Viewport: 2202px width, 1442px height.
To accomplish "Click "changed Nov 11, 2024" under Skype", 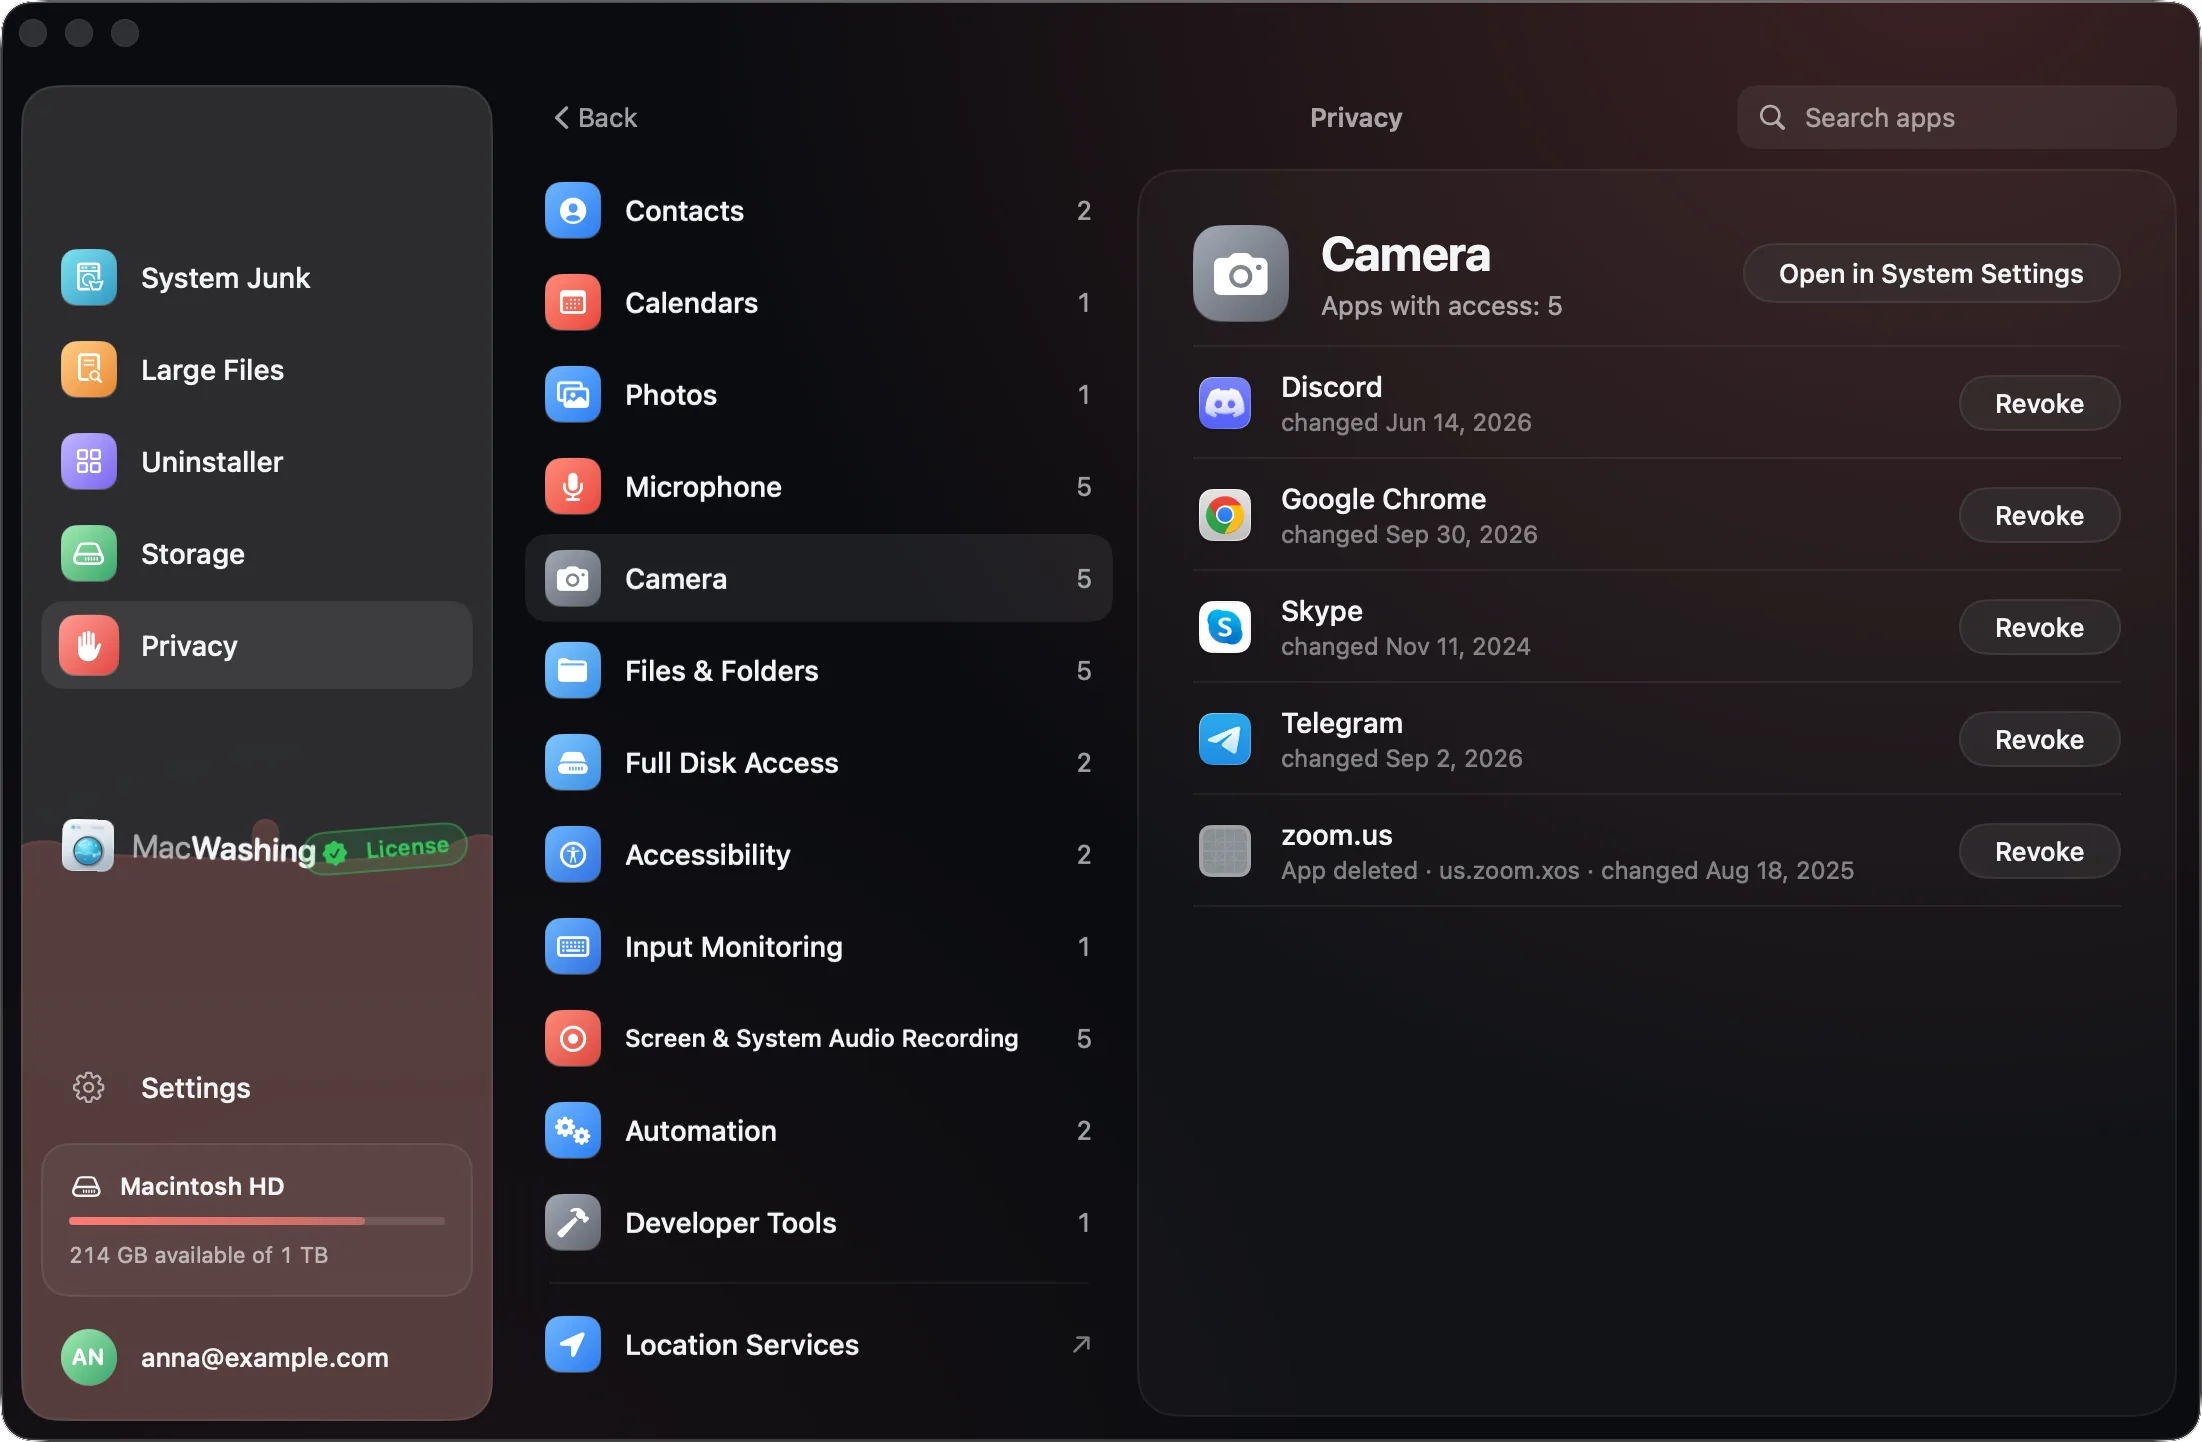I will click(x=1405, y=646).
